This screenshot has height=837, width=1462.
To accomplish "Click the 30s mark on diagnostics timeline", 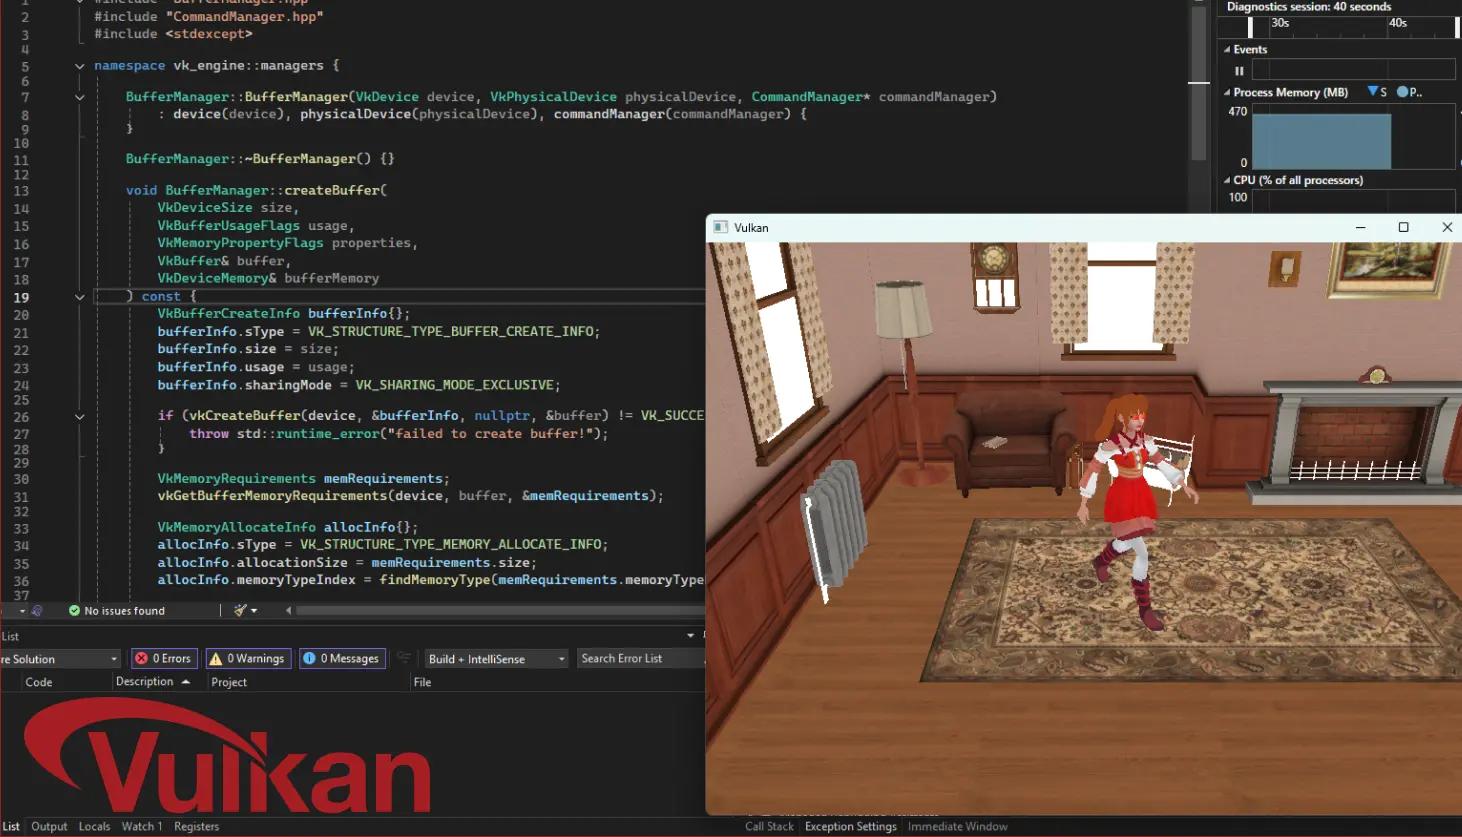I will [1280, 22].
